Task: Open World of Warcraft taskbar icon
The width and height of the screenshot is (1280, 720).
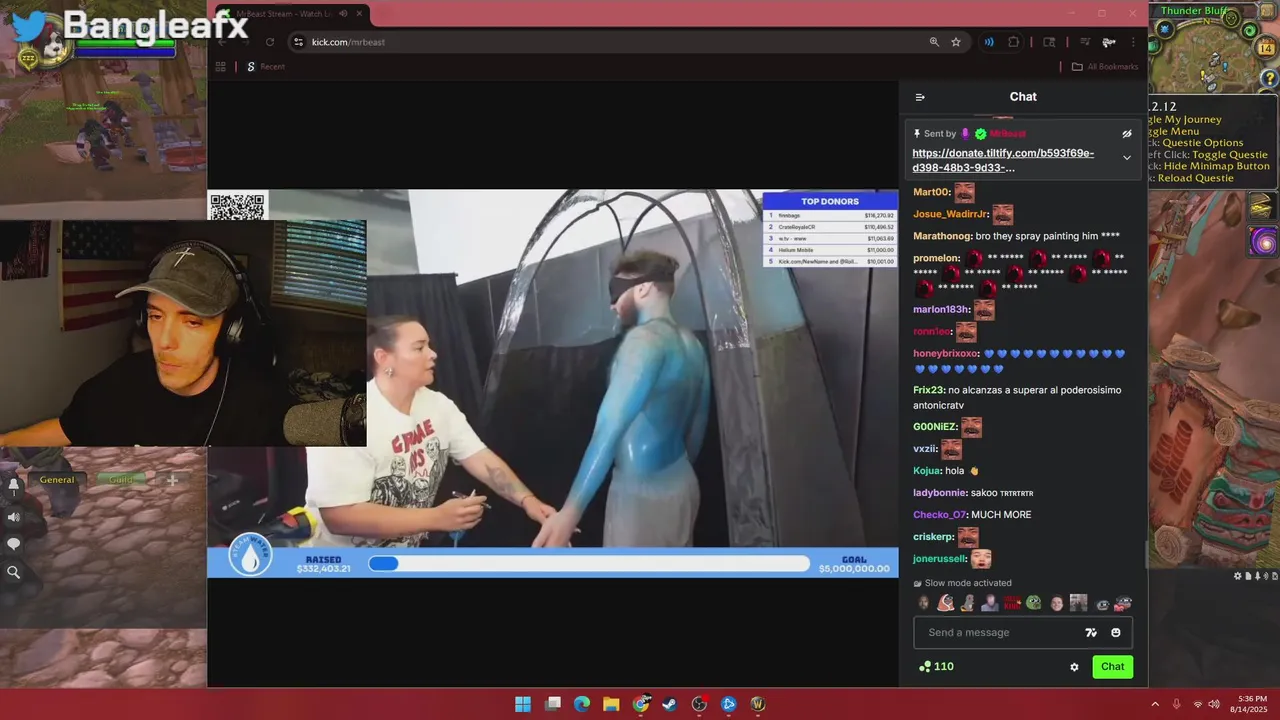Action: pos(758,704)
